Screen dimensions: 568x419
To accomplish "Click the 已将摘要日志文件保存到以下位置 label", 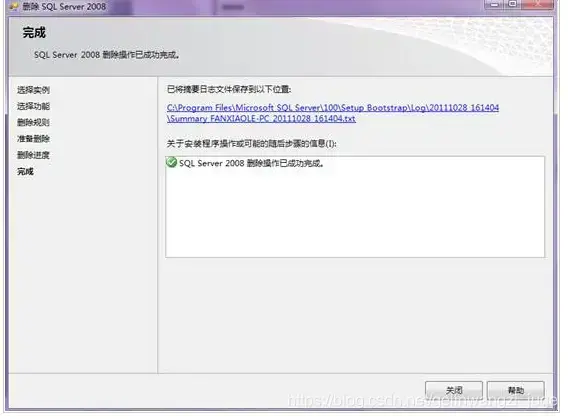I will [x=229, y=89].
